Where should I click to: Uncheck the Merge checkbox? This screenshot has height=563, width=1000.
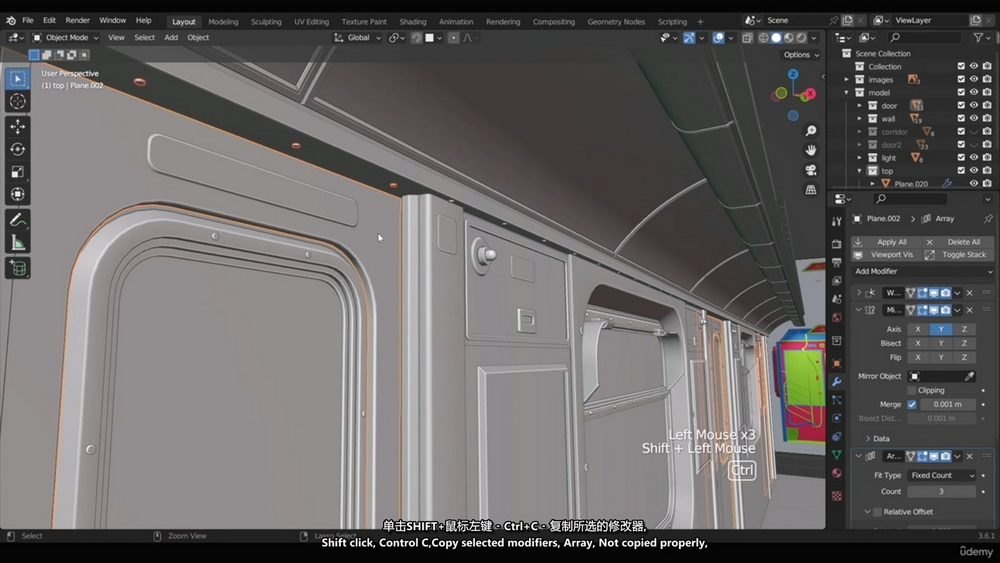click(912, 404)
